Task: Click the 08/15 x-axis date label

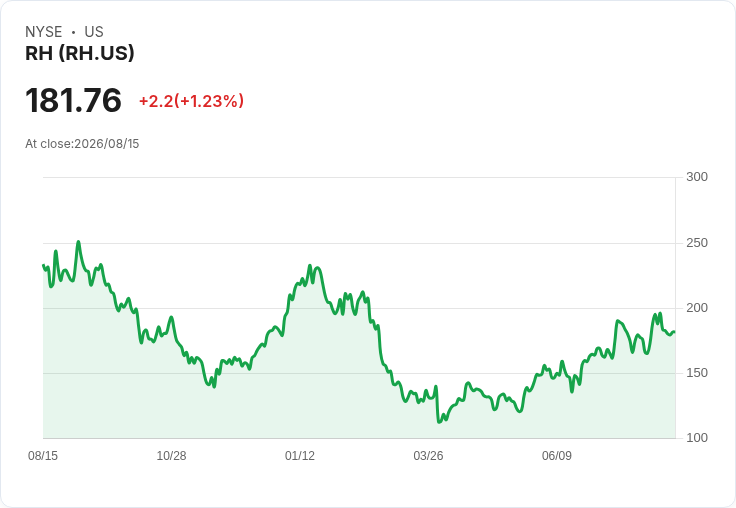Action: pos(43,455)
